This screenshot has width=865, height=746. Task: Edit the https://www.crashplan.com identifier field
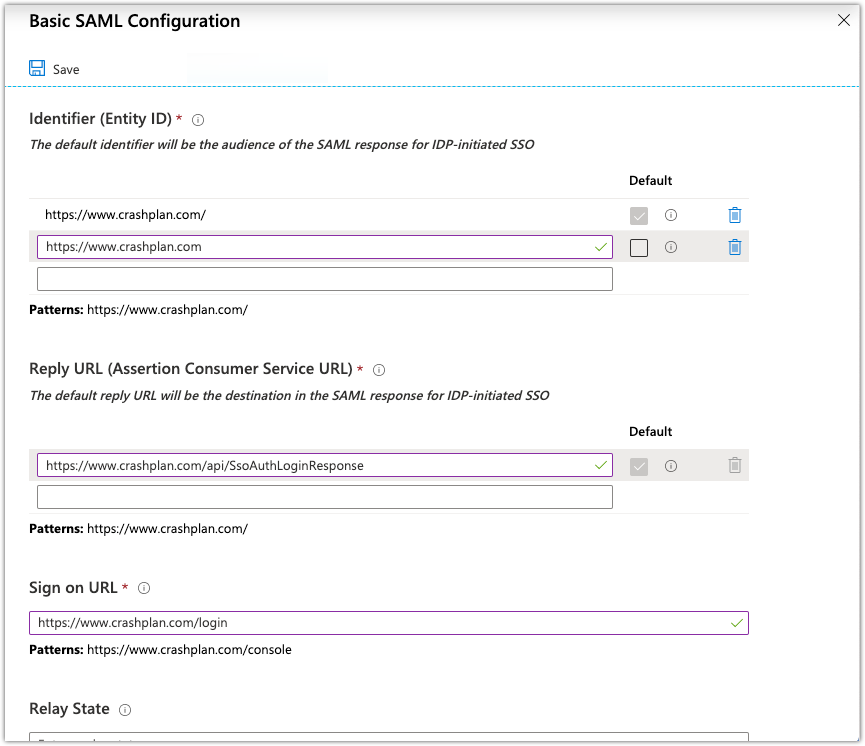(x=325, y=247)
